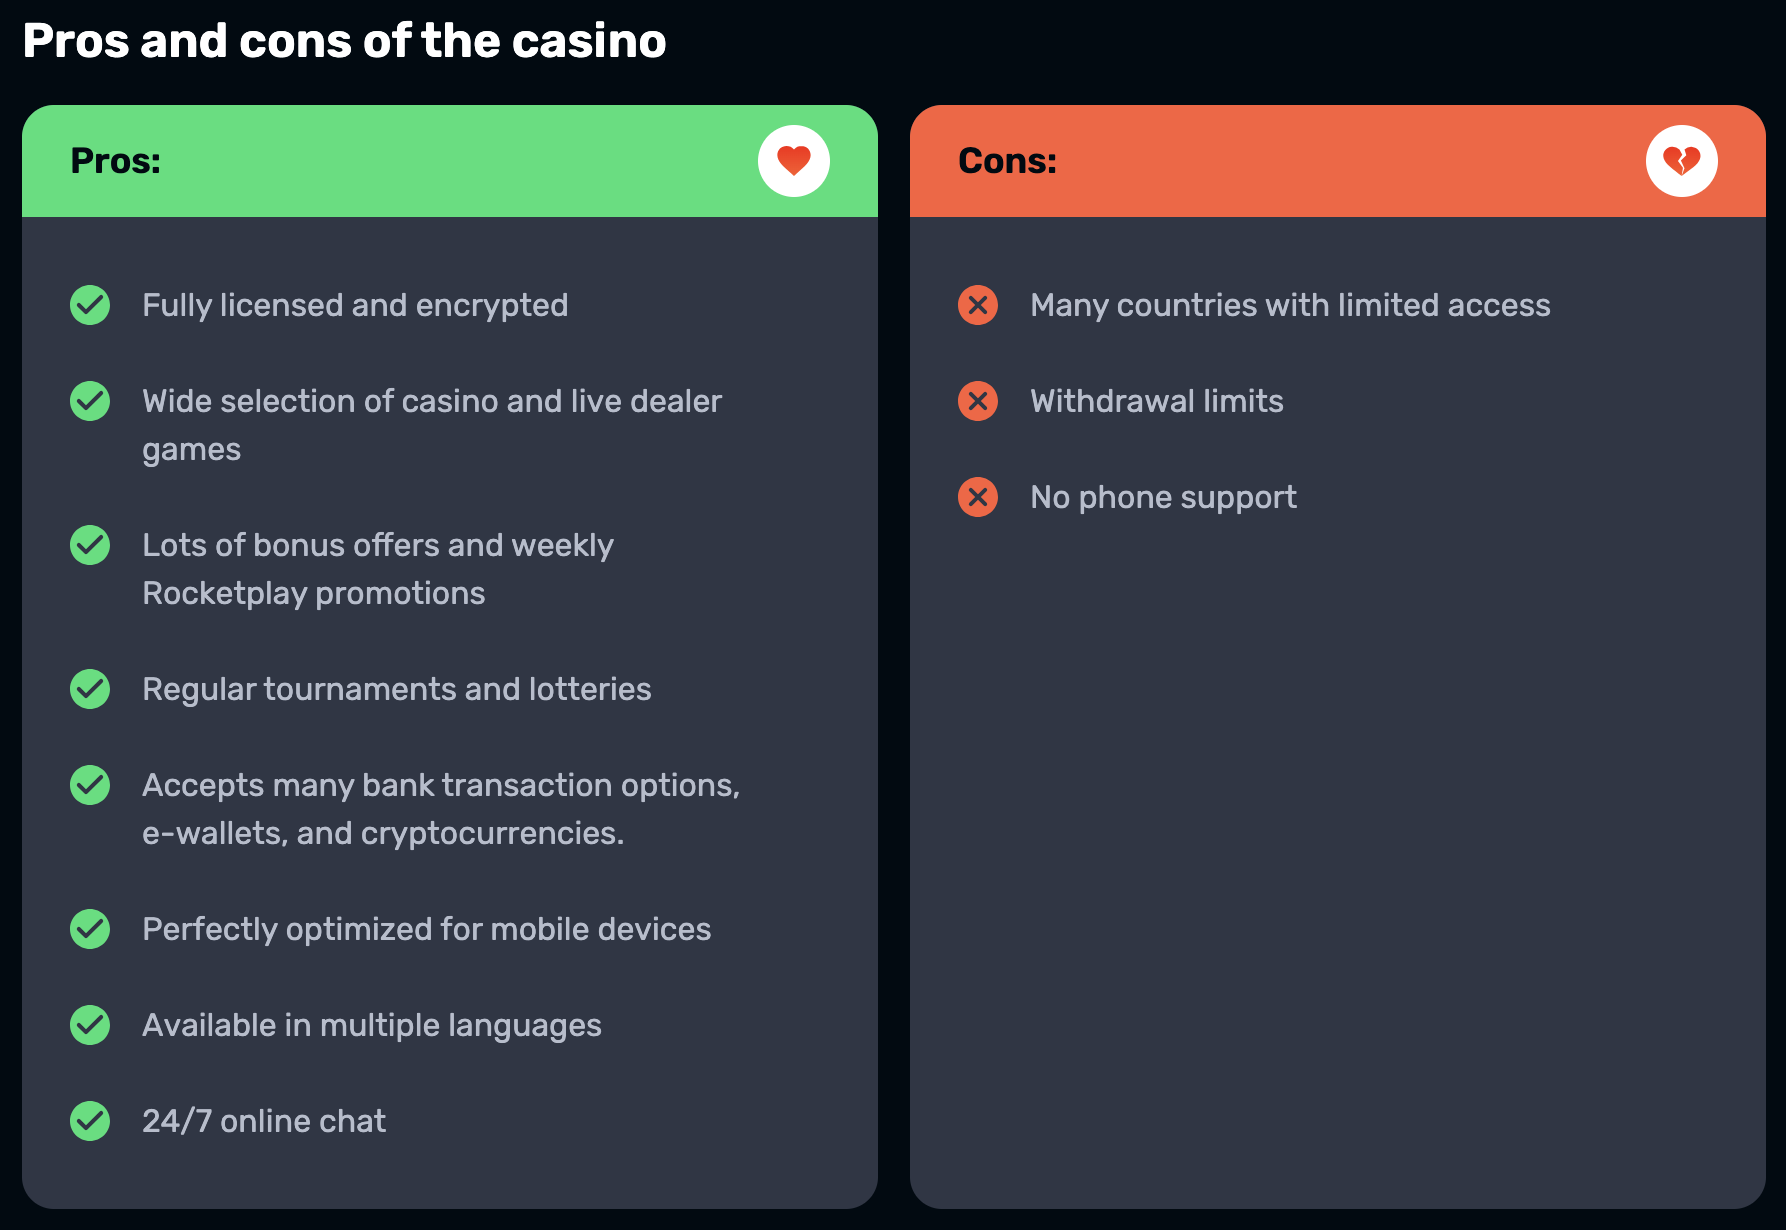
Task: Click red X icon next to Withdrawal limits
Action: [978, 401]
